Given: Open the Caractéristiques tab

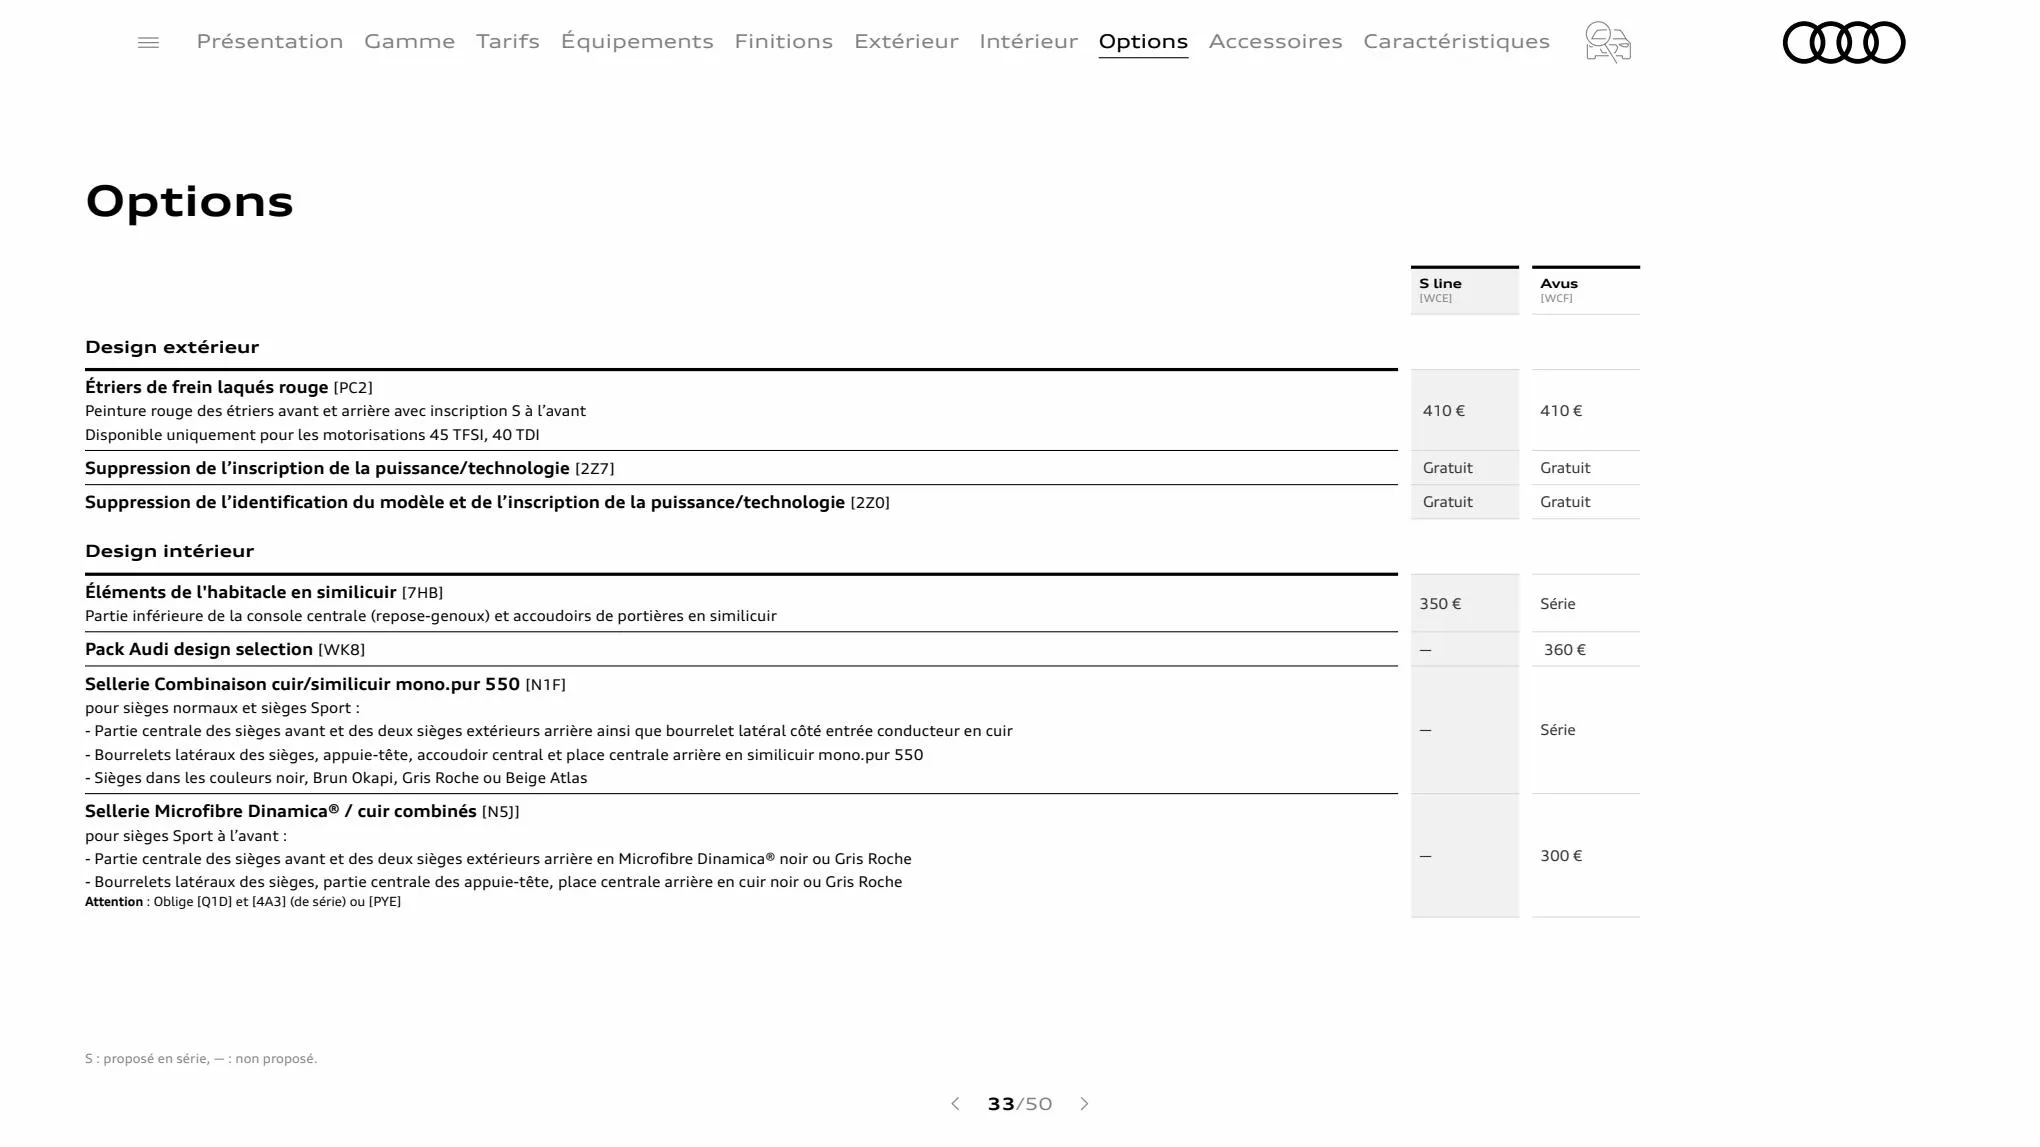Looking at the screenshot, I should click(1457, 41).
